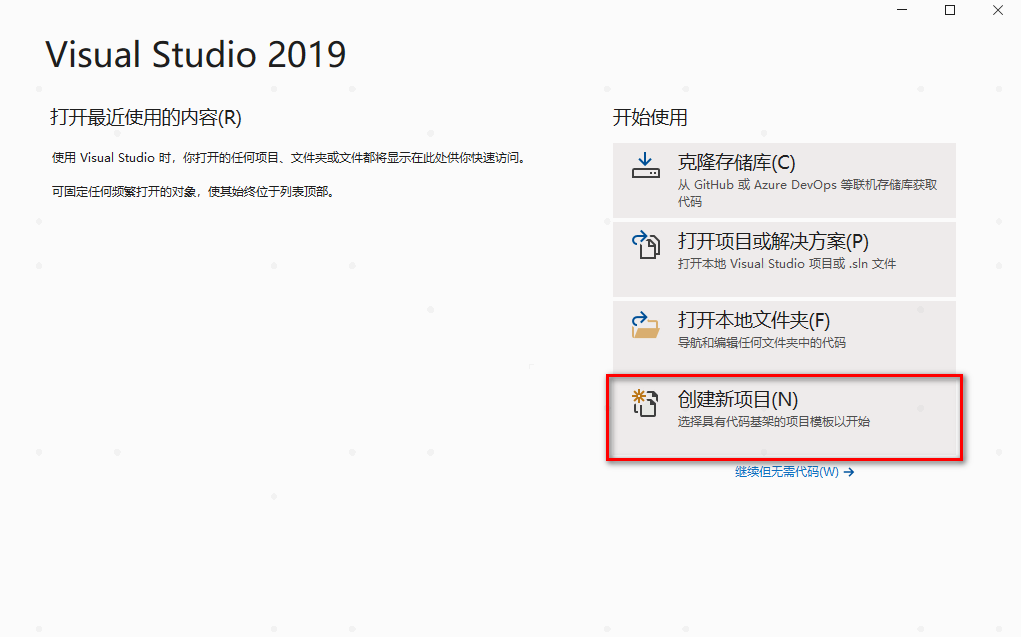This screenshot has height=637, width=1021.
Task: Click text 选择具有代码基架的项目模板以开始
Action: coord(774,422)
